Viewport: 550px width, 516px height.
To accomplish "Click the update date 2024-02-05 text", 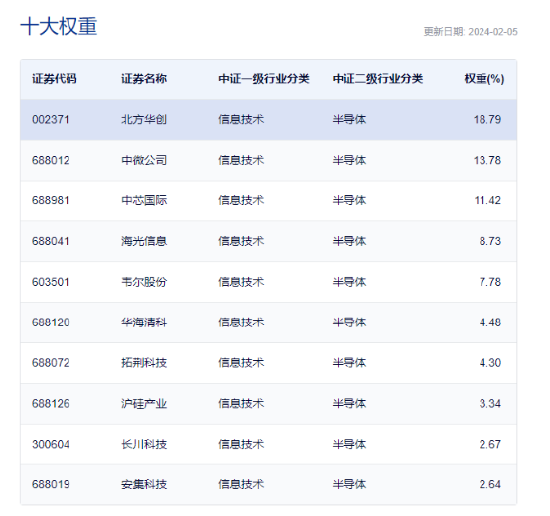I will click(x=493, y=32).
